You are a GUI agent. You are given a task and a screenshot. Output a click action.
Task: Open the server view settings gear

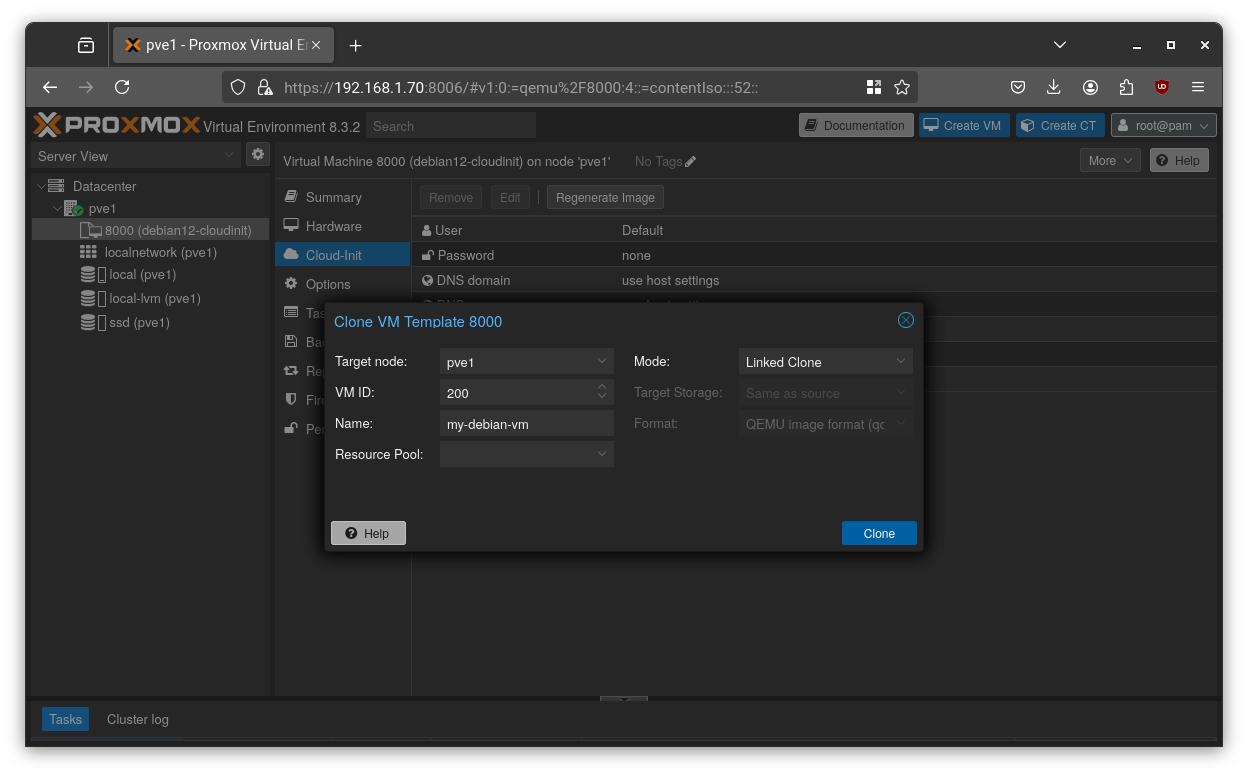pyautogui.click(x=258, y=154)
